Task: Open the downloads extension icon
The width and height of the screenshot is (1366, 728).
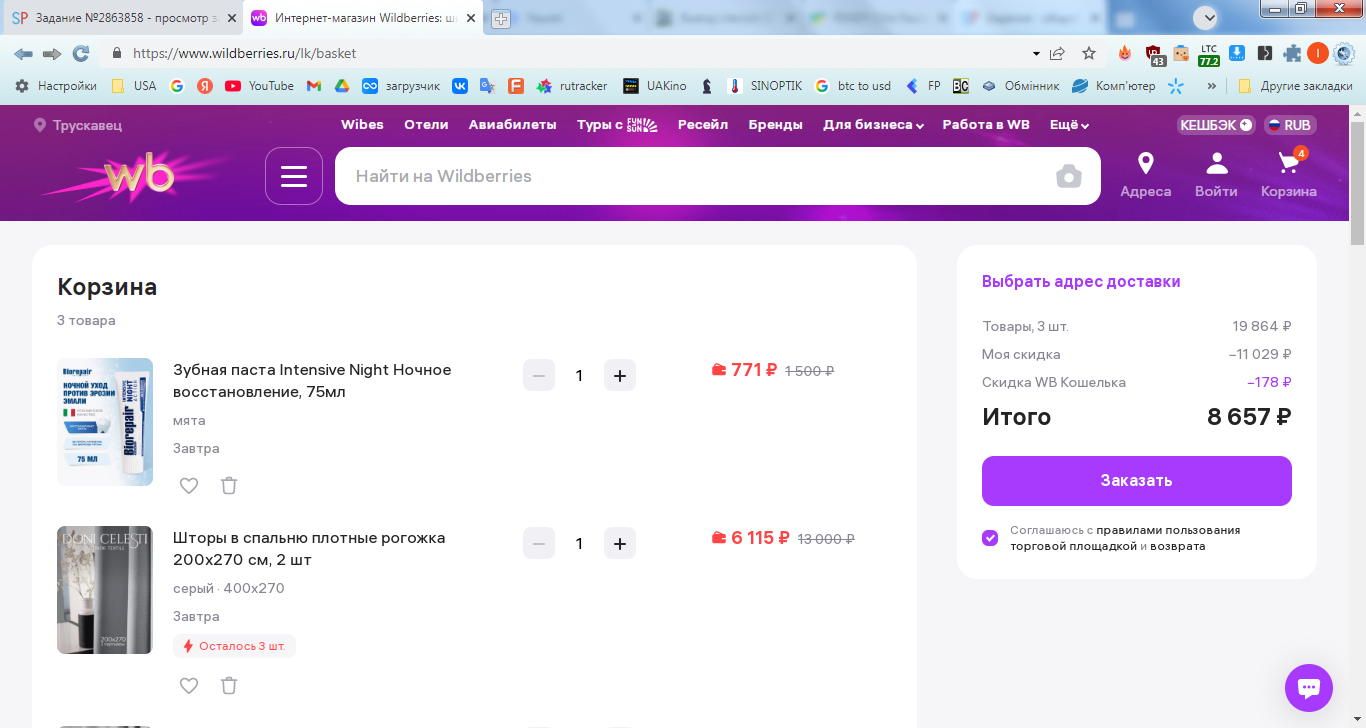Action: pyautogui.click(x=1237, y=53)
